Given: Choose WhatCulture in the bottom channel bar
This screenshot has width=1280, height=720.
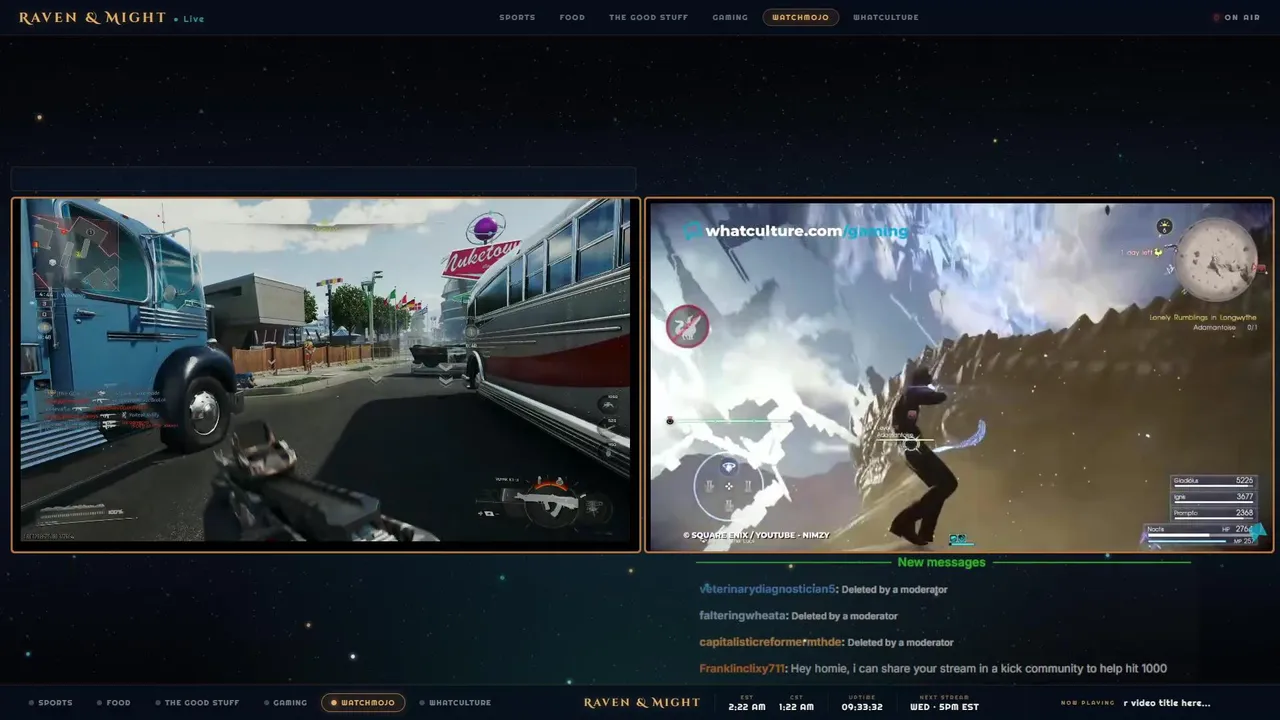Looking at the screenshot, I should 455,703.
